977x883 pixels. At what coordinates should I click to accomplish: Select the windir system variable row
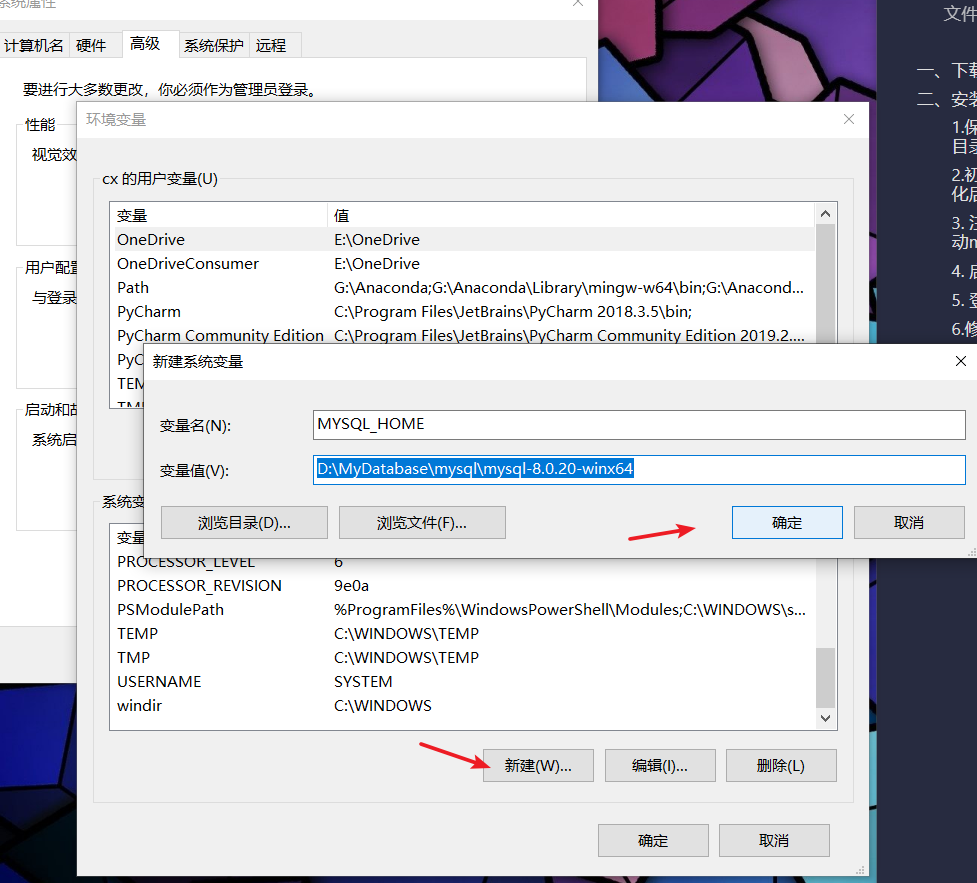coord(462,705)
